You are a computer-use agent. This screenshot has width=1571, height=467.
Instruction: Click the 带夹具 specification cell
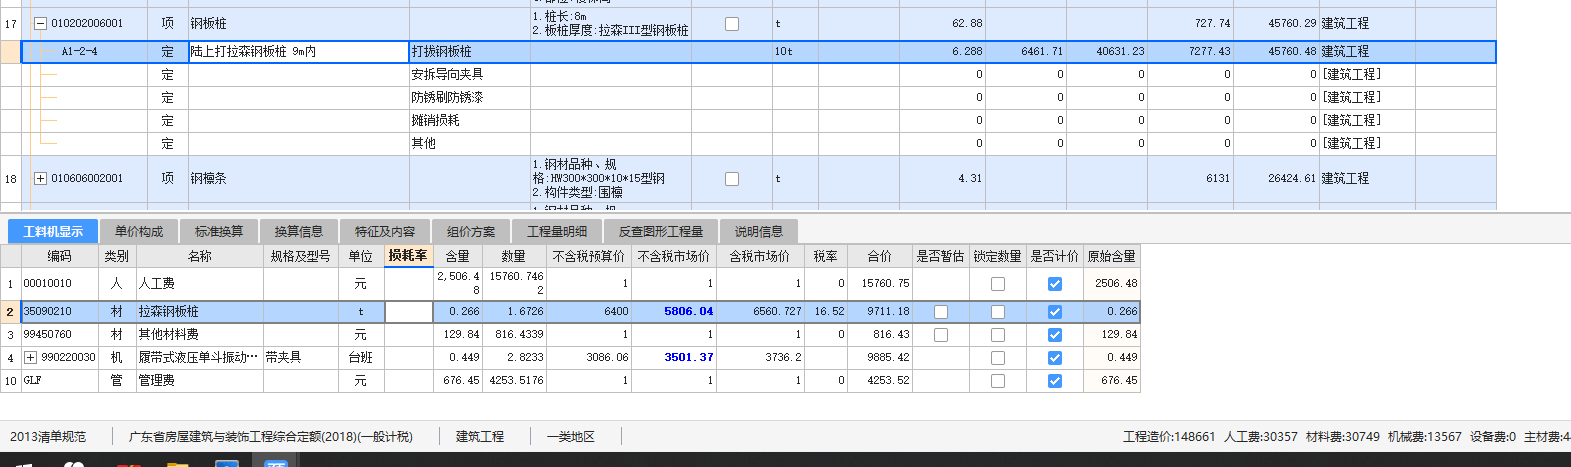(300, 358)
